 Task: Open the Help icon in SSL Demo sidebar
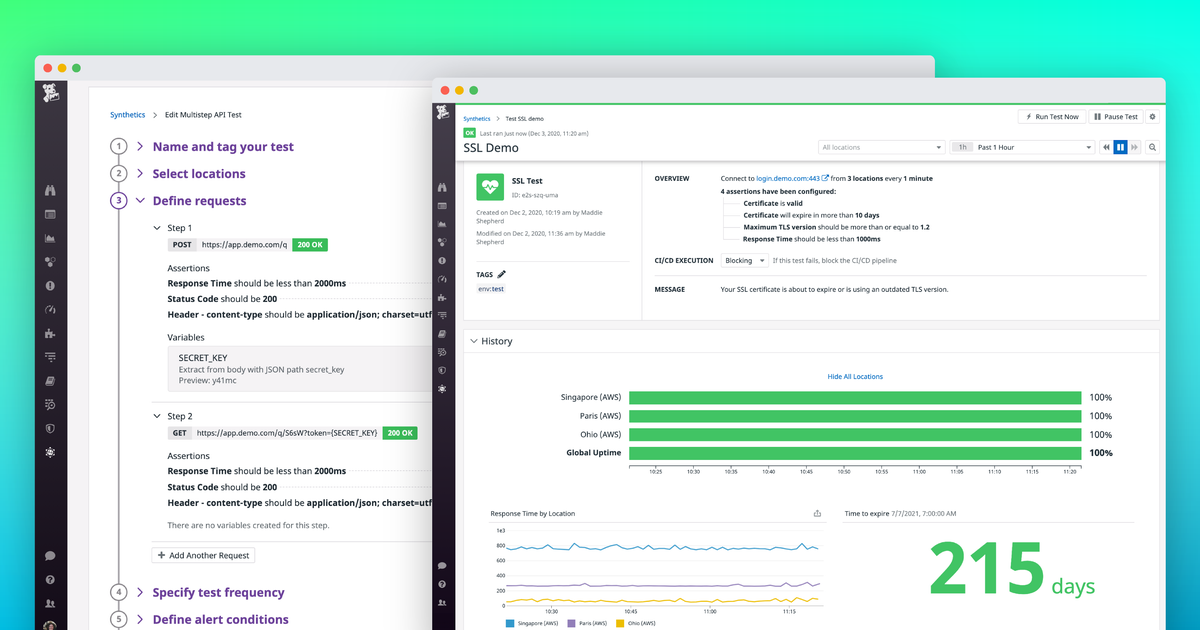click(x=442, y=584)
